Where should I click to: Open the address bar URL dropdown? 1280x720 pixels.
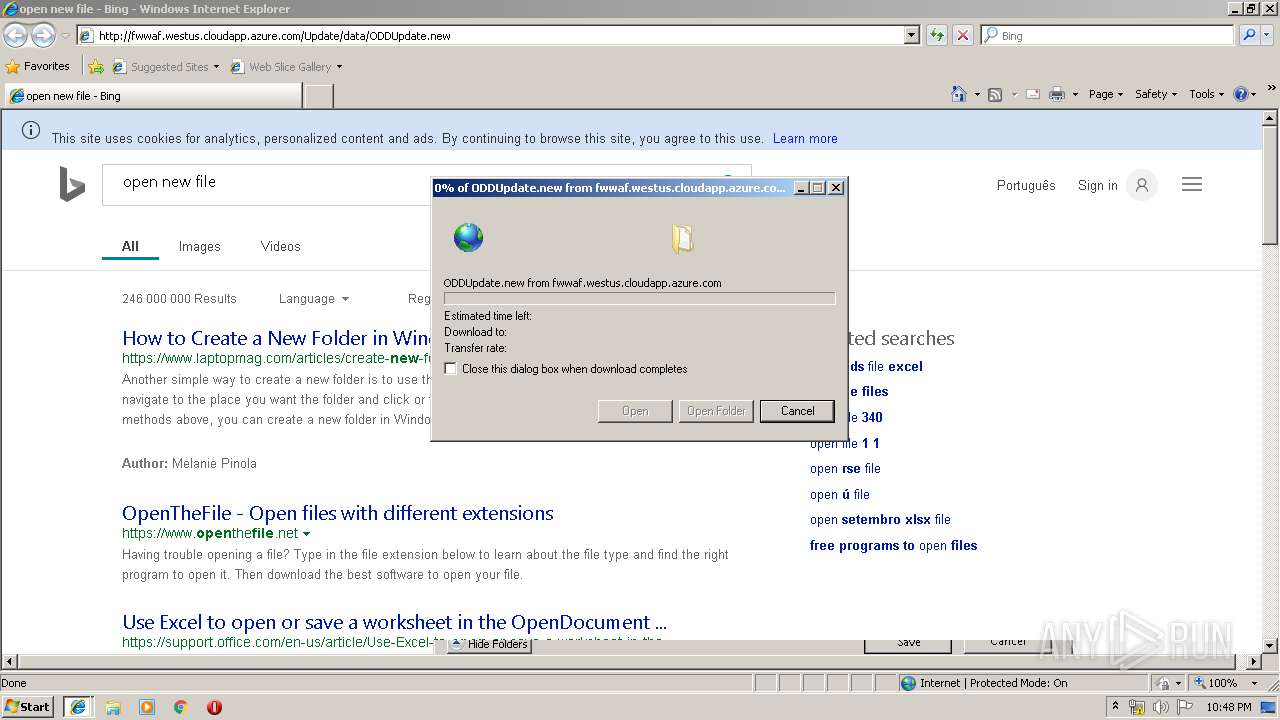pyautogui.click(x=912, y=36)
